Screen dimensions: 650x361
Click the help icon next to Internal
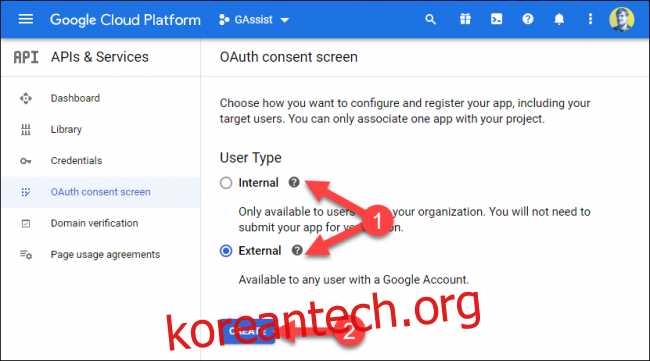coord(294,182)
